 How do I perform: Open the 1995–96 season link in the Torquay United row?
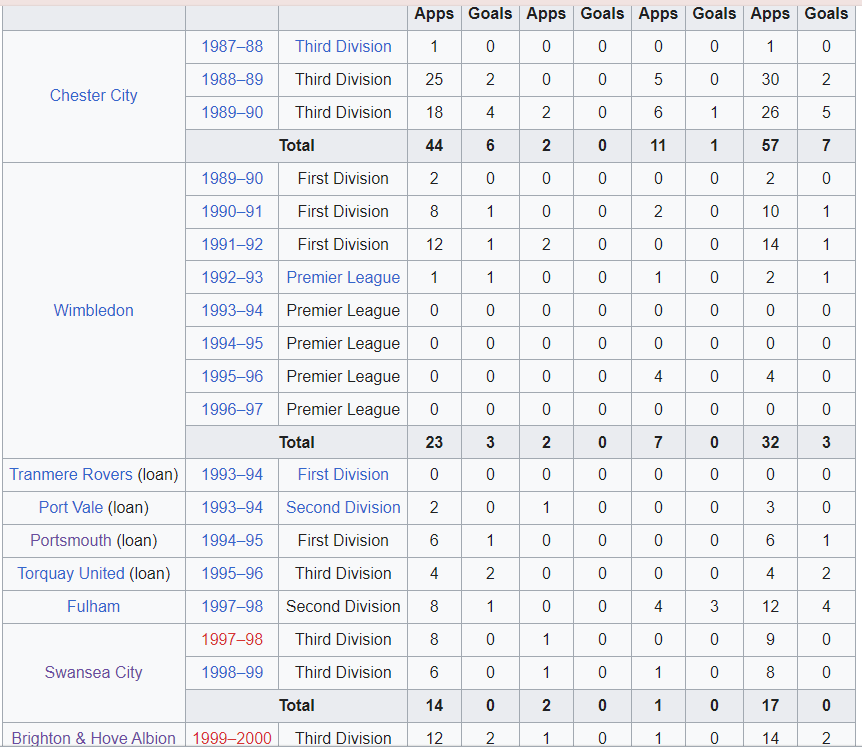[x=232, y=573]
